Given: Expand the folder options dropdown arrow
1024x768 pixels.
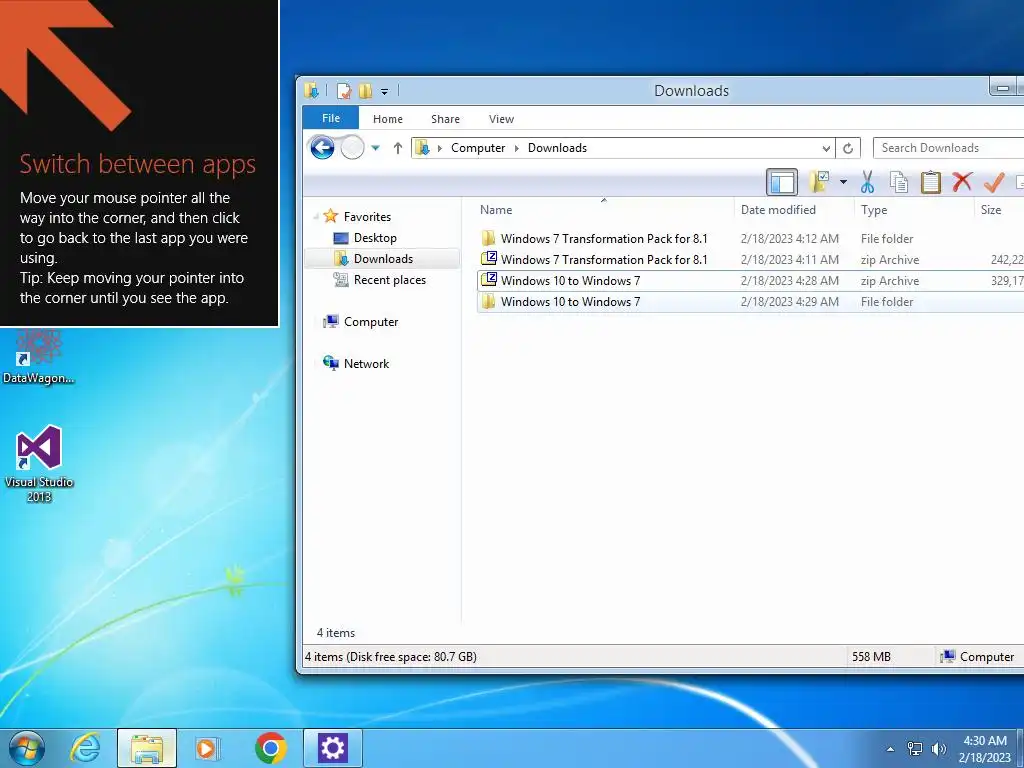Looking at the screenshot, I should coord(843,182).
